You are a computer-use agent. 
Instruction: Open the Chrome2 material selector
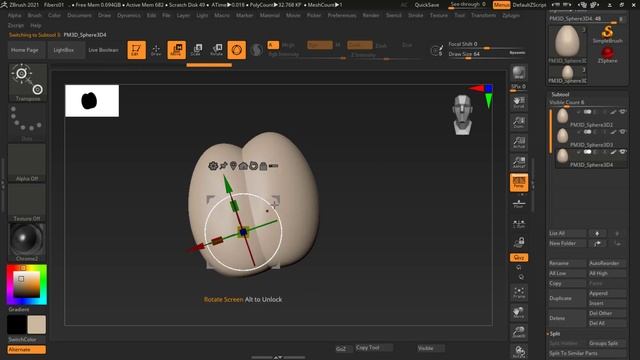(27, 242)
